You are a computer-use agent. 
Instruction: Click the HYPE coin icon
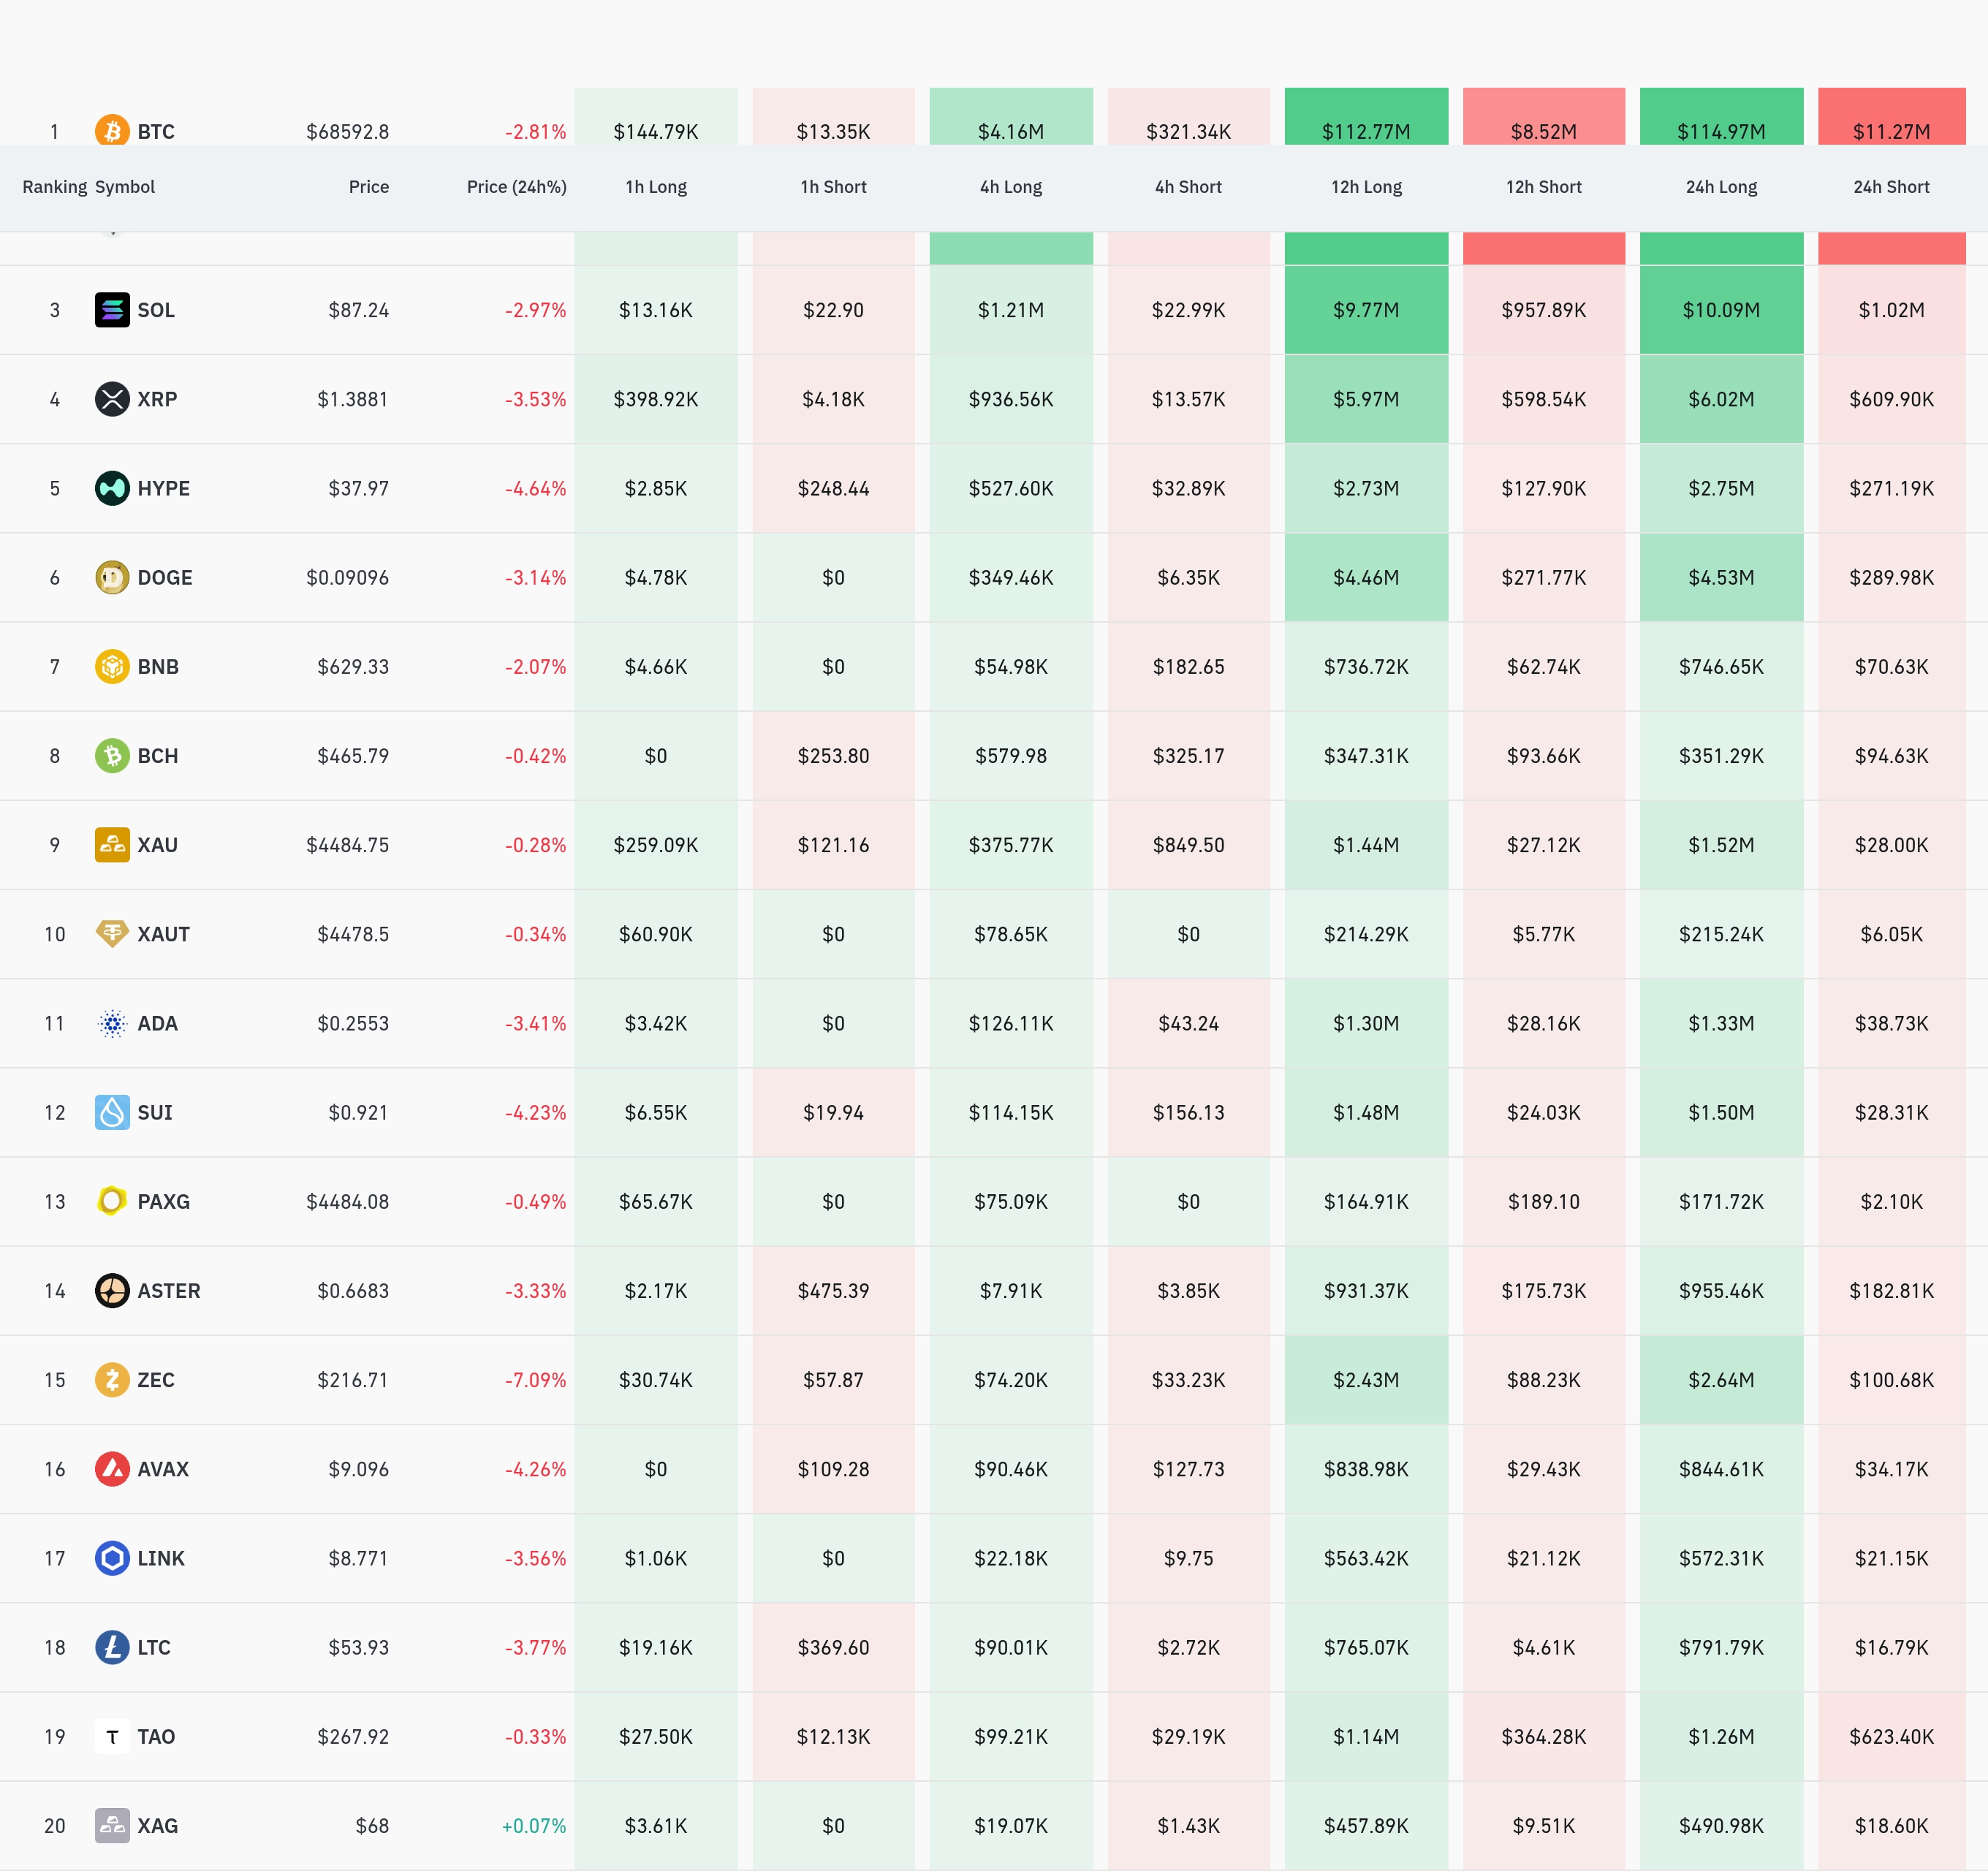tap(112, 488)
